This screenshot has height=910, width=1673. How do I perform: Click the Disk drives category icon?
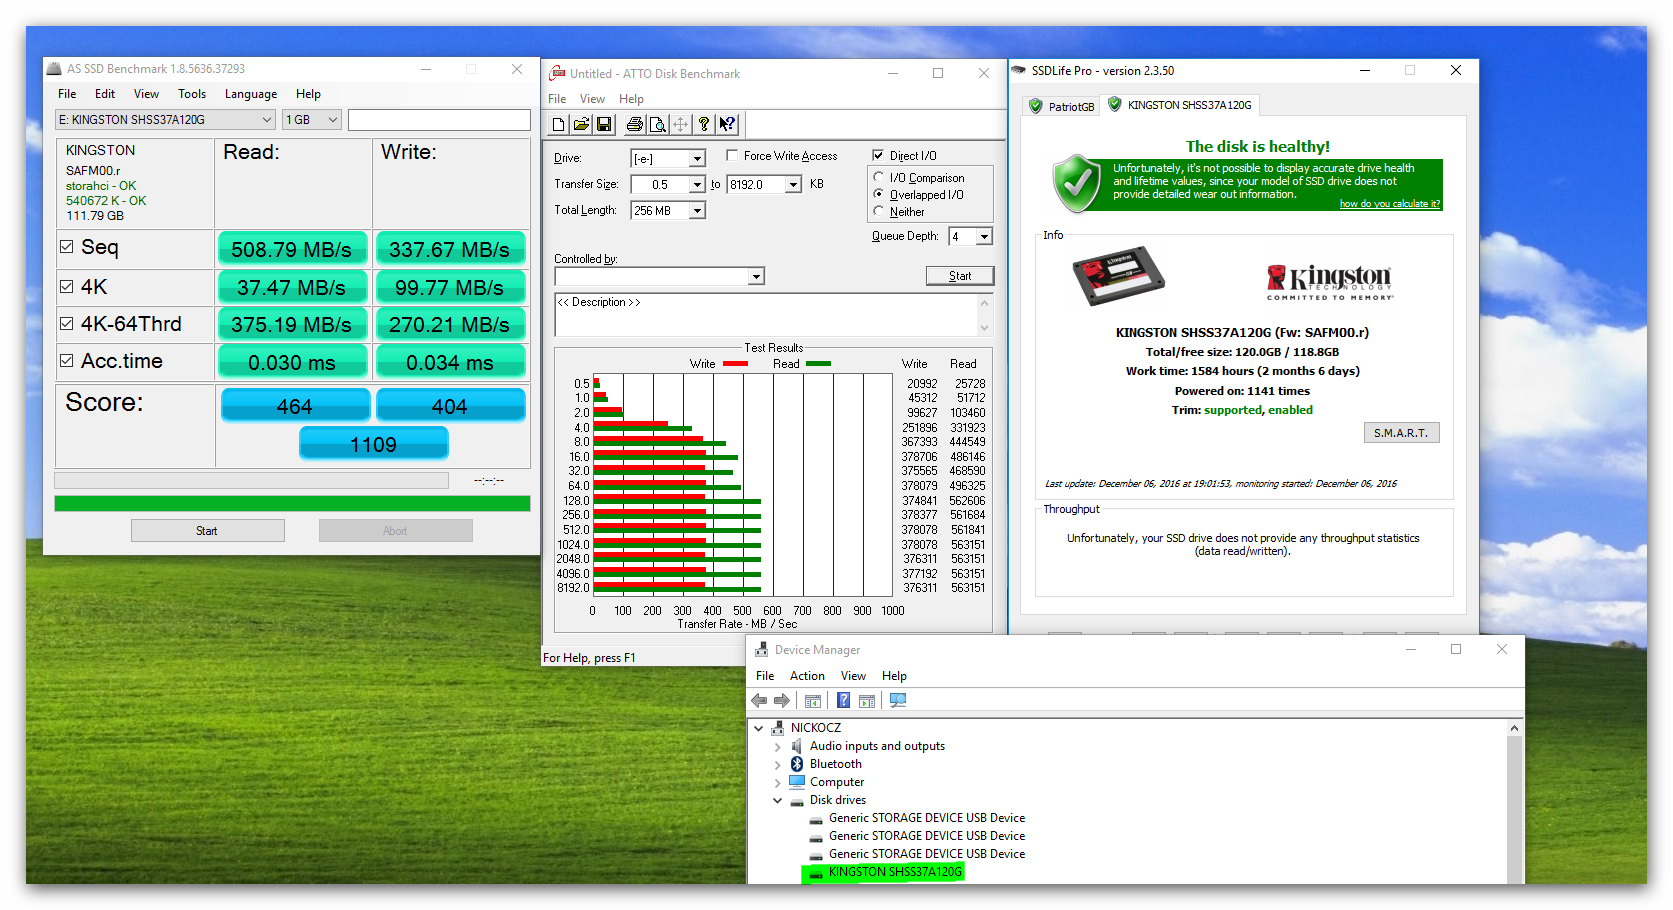point(797,801)
